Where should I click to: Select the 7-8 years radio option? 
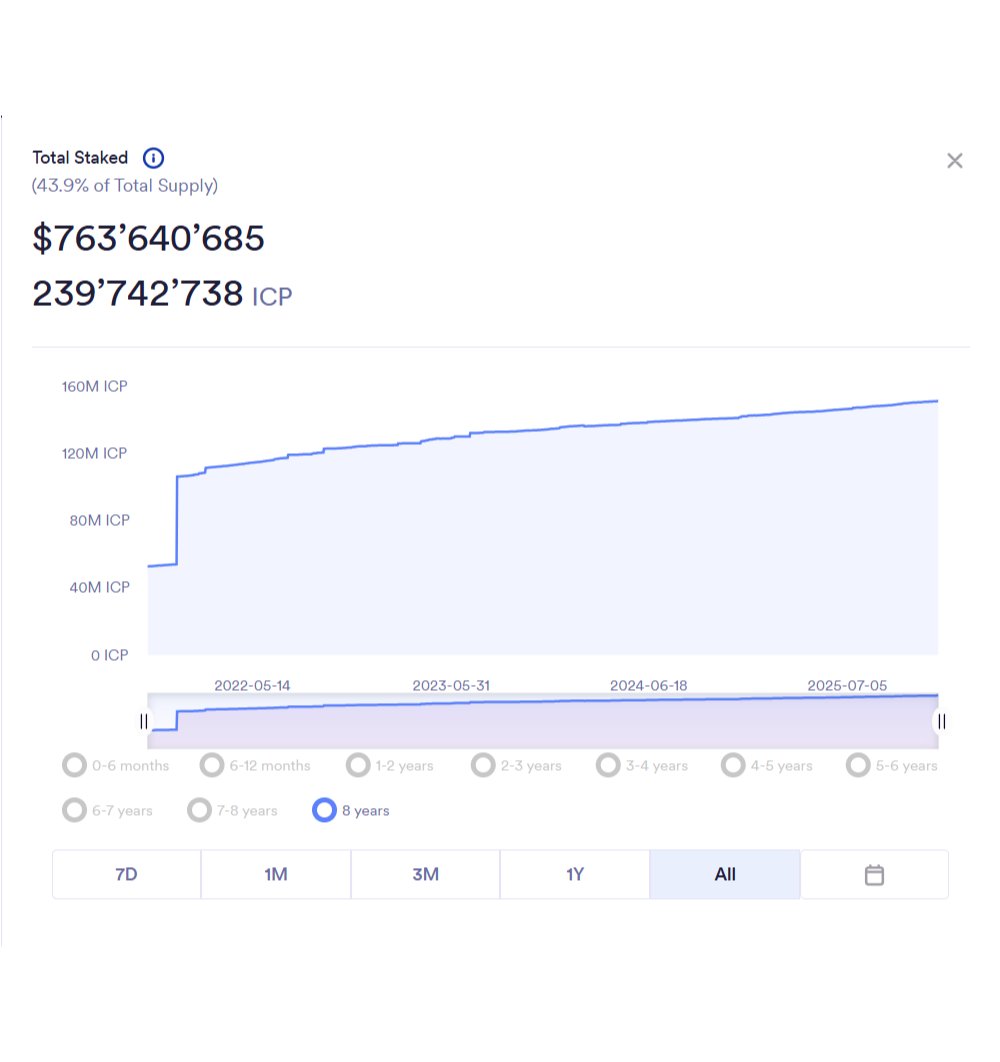[x=199, y=810]
